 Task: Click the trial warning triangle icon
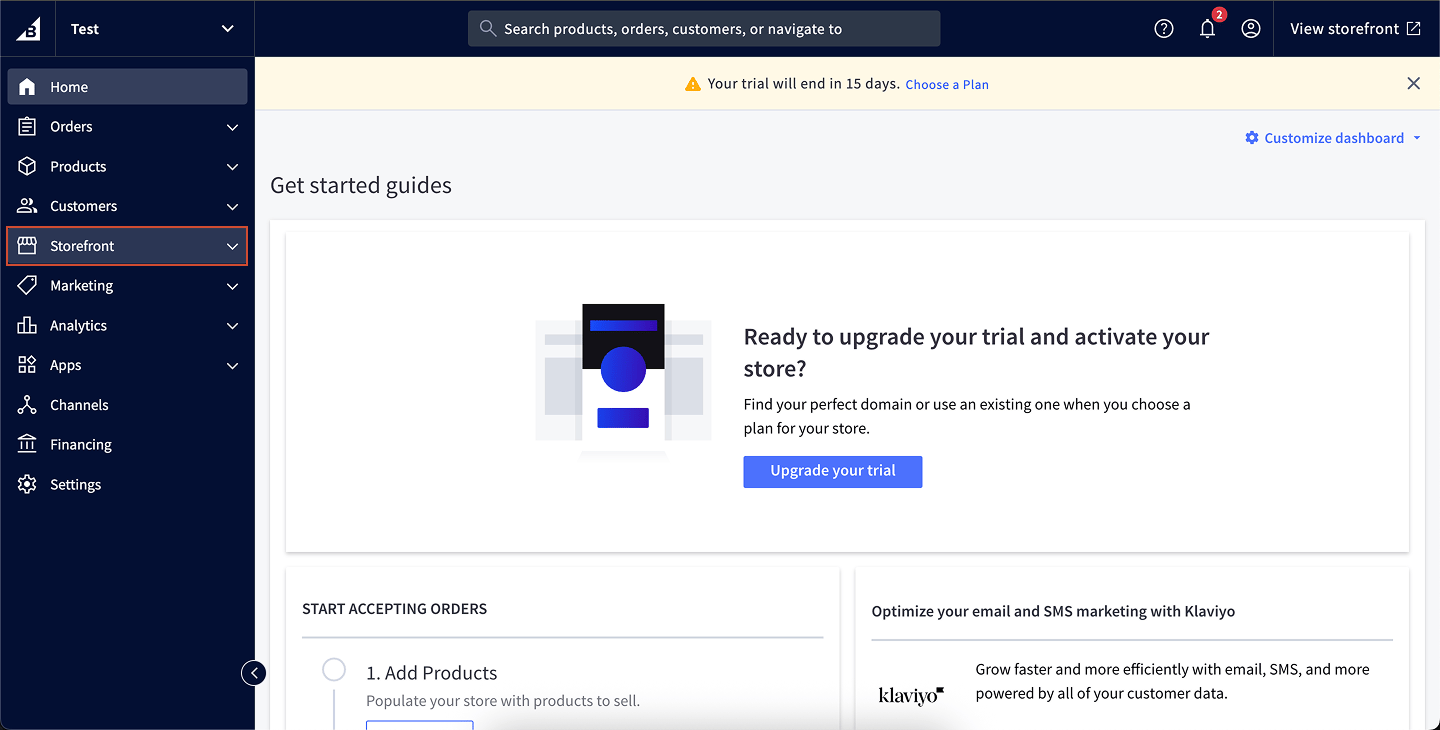692,84
